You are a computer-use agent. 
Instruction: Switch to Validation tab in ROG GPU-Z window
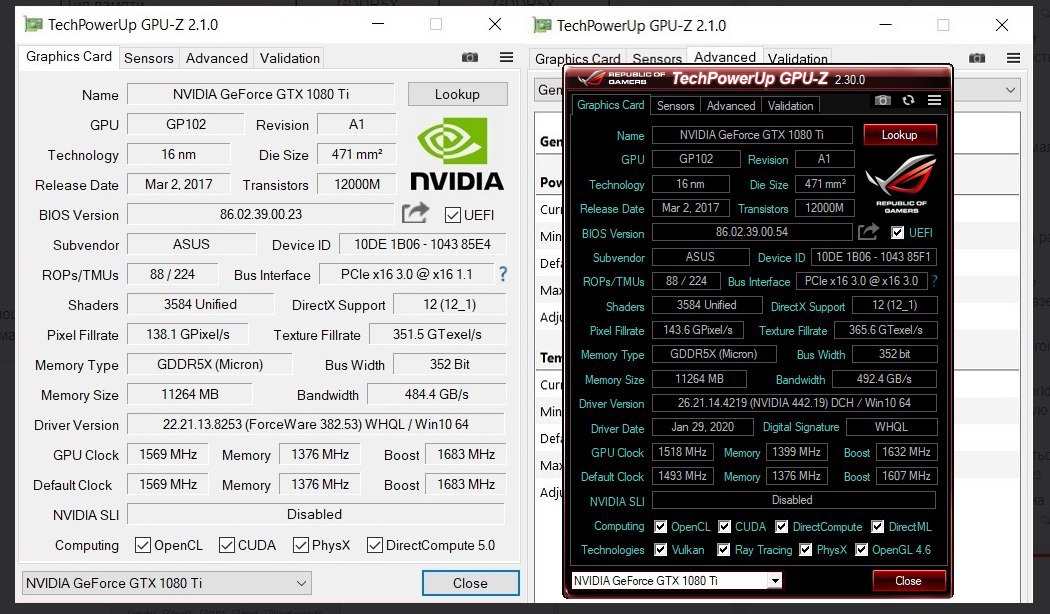tap(790, 106)
